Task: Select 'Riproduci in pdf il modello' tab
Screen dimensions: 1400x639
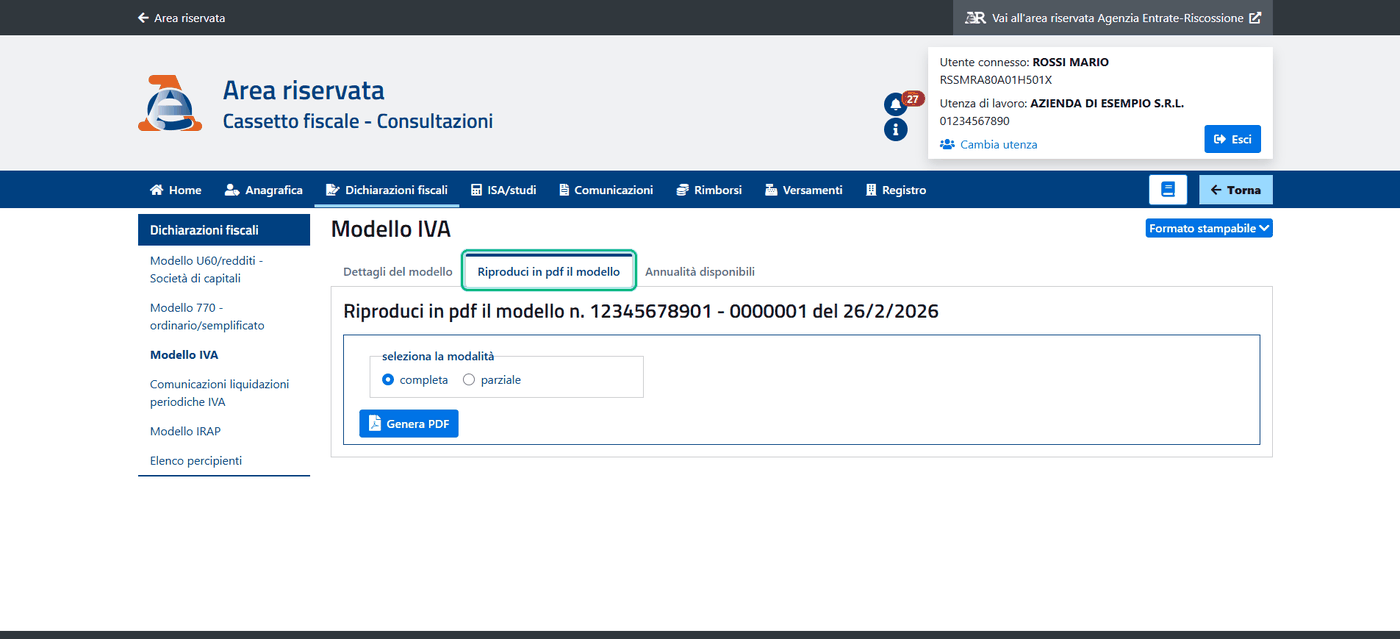Action: pos(549,272)
